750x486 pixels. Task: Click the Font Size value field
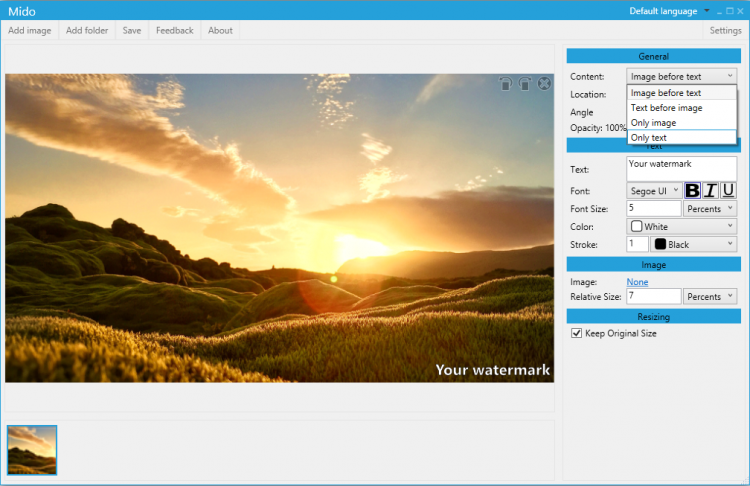click(653, 209)
